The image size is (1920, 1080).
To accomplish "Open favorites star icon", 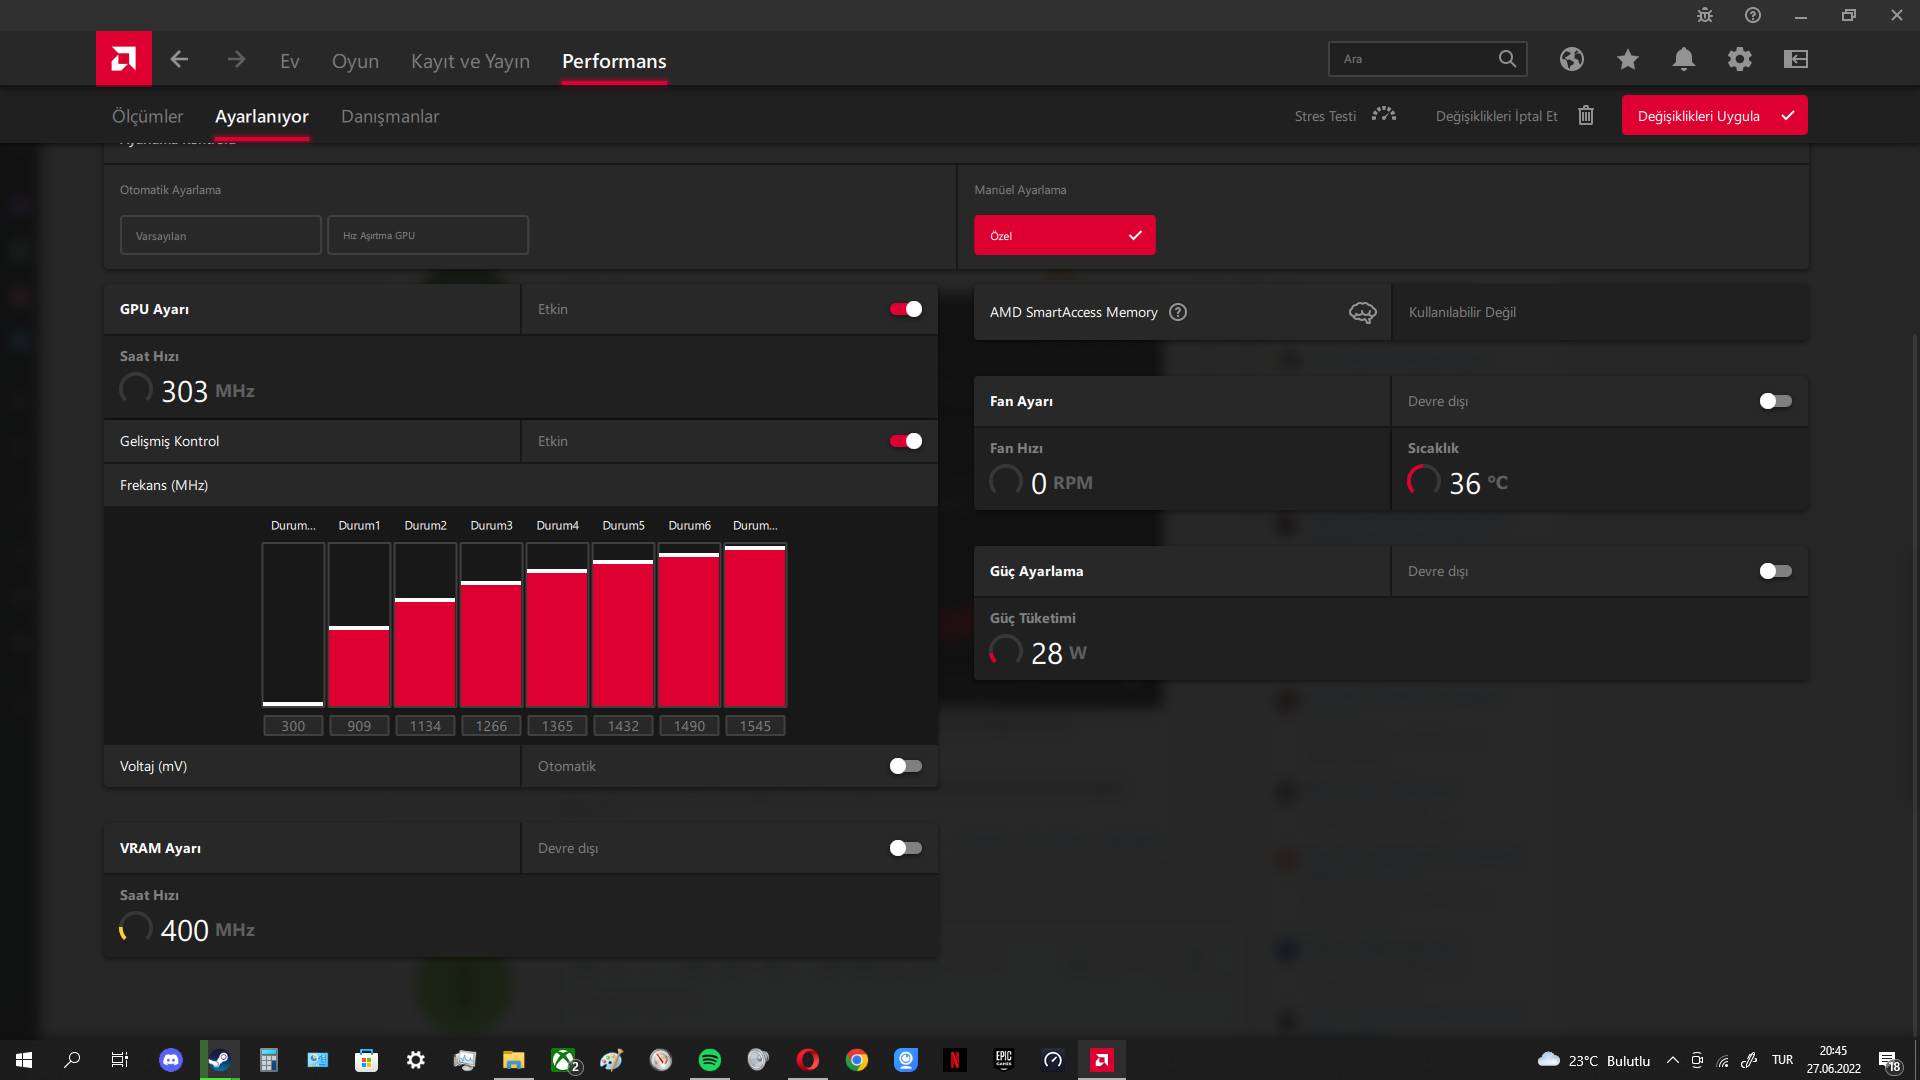I will [1627, 59].
